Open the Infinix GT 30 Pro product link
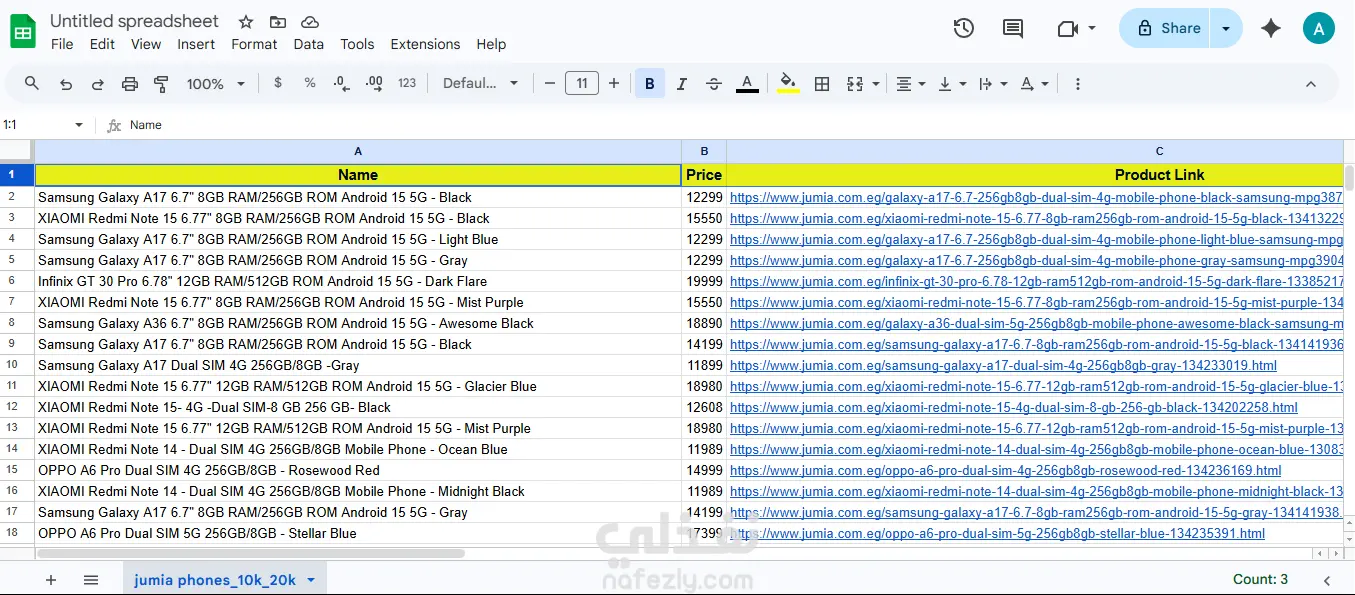Screen dimensions: 1355x595 (1036, 282)
